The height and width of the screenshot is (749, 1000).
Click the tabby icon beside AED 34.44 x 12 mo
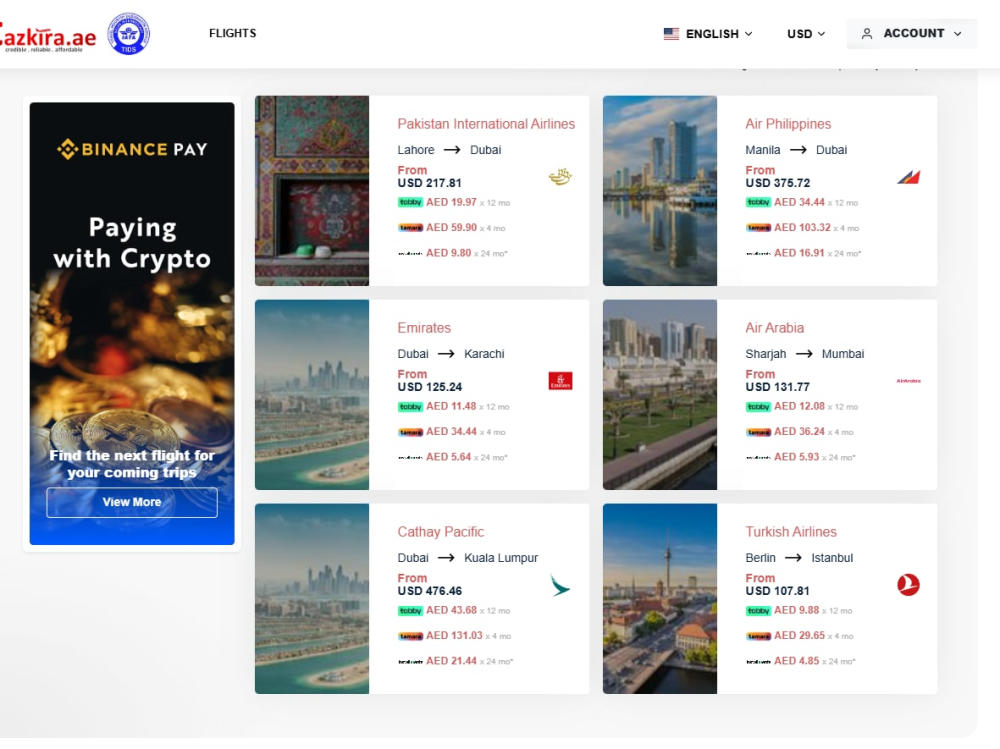point(758,202)
